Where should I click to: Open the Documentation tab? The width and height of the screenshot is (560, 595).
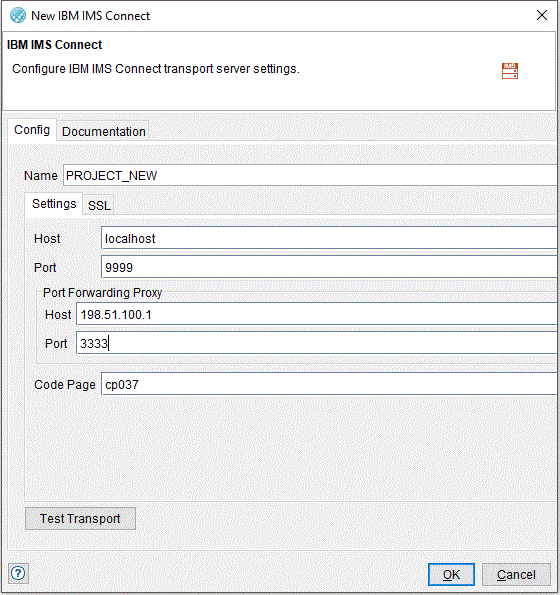coord(103,132)
